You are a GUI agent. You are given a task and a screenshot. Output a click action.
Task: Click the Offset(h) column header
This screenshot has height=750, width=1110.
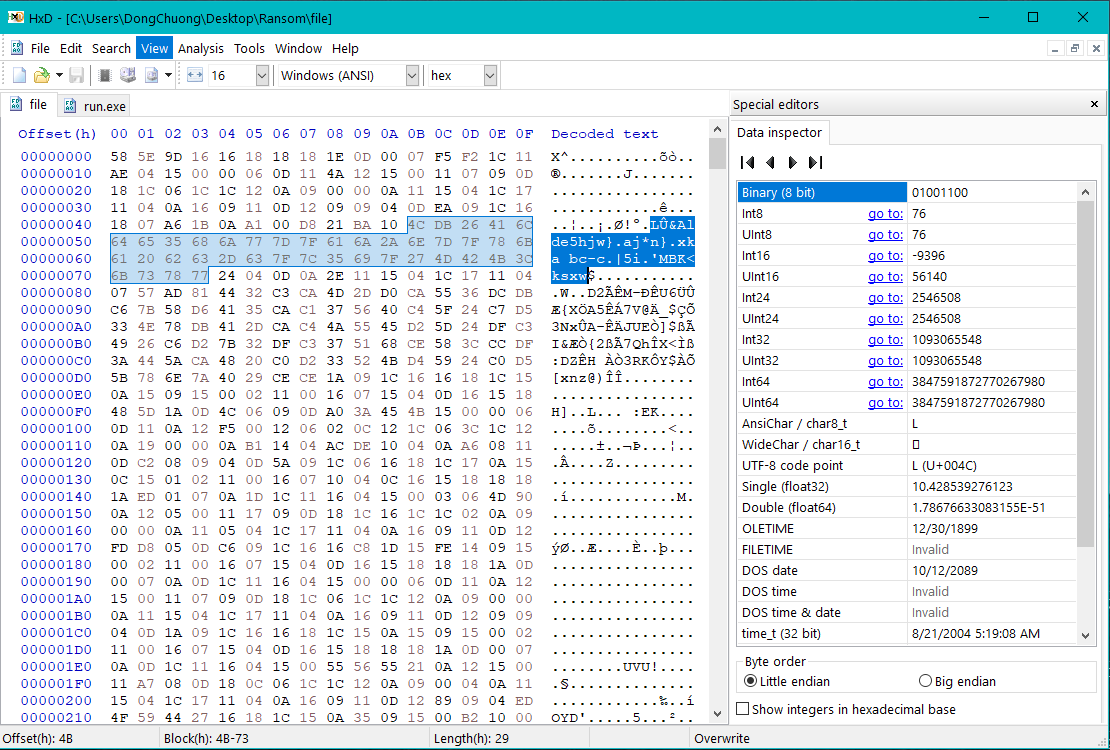(57, 134)
